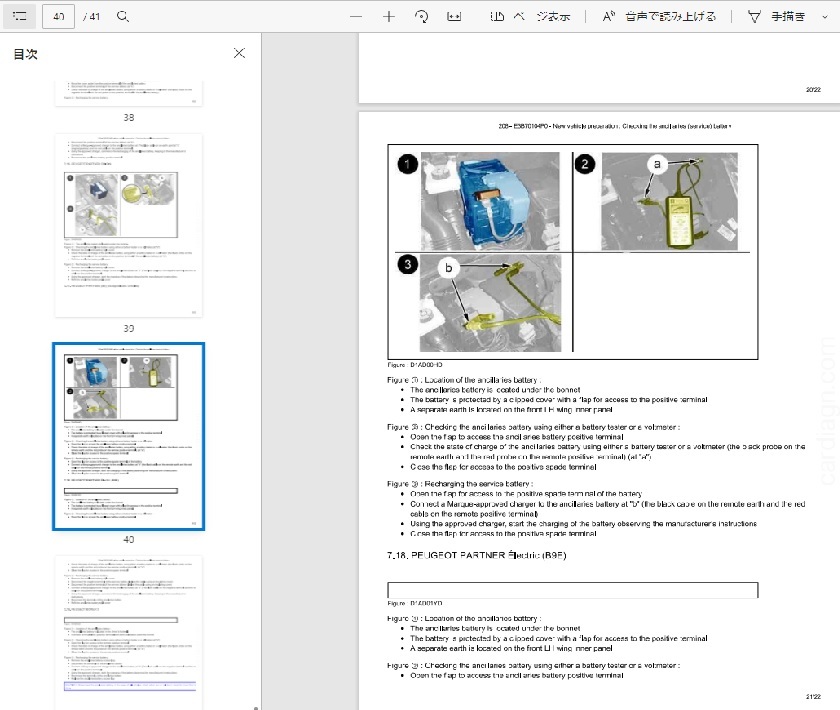Close the 目次 contents pane
840x710 pixels.
pyautogui.click(x=239, y=53)
